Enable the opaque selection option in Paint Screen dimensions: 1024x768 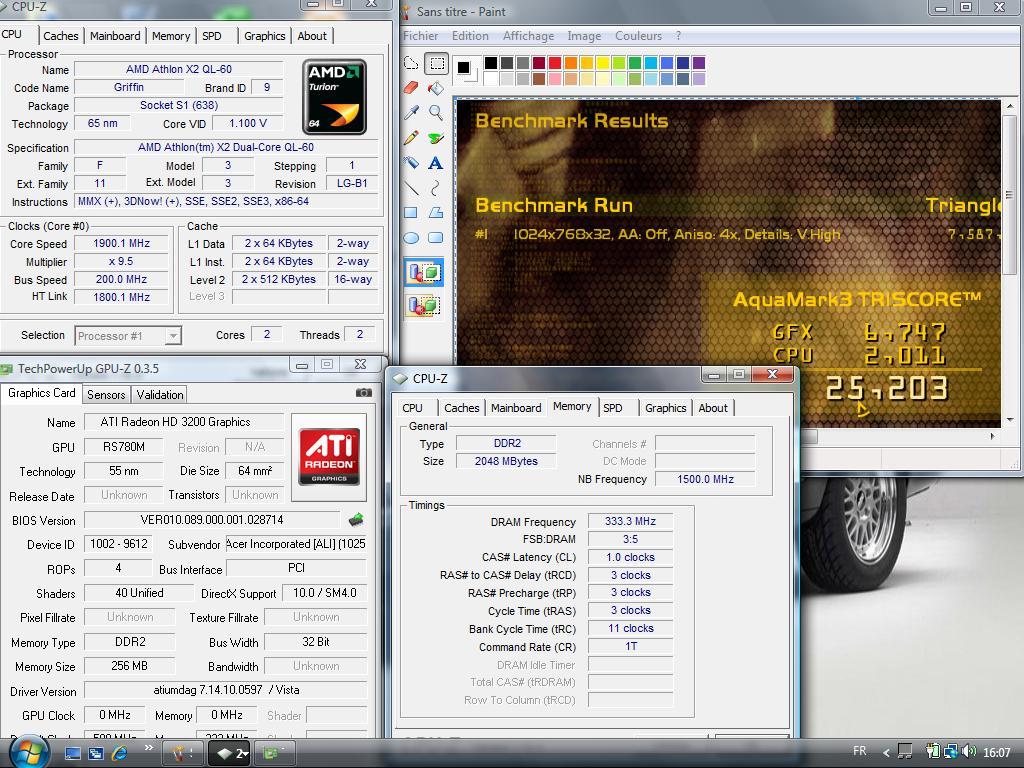click(x=424, y=272)
